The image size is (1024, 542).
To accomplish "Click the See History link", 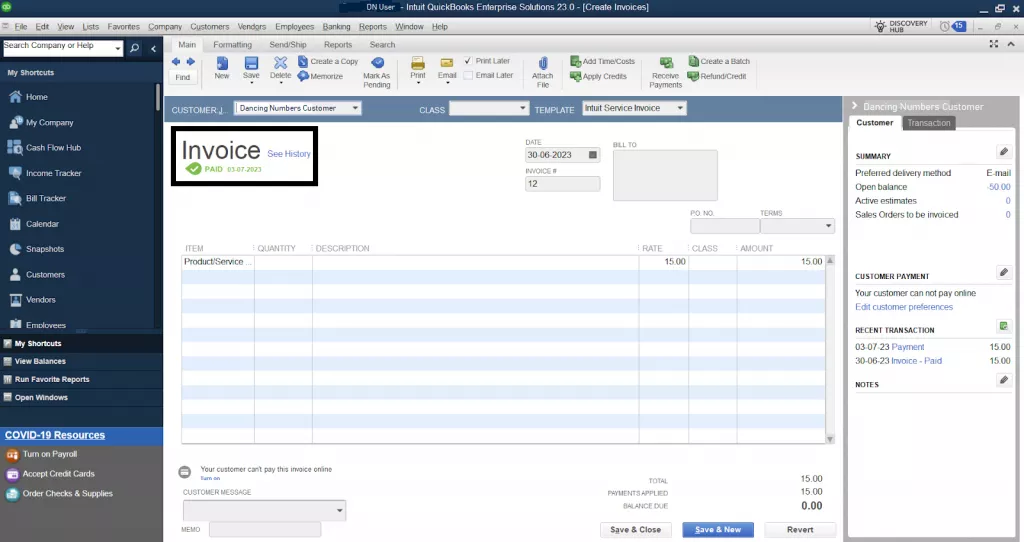I will (x=289, y=154).
